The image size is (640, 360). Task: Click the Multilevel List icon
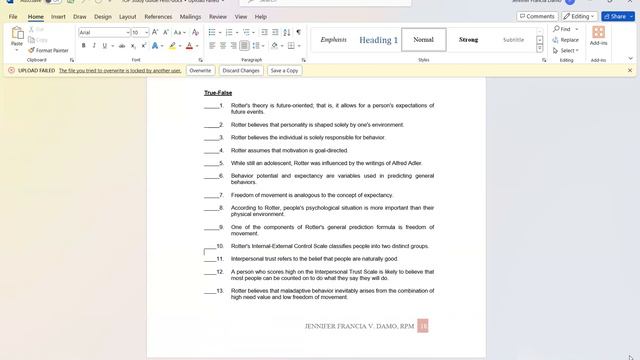point(246,32)
